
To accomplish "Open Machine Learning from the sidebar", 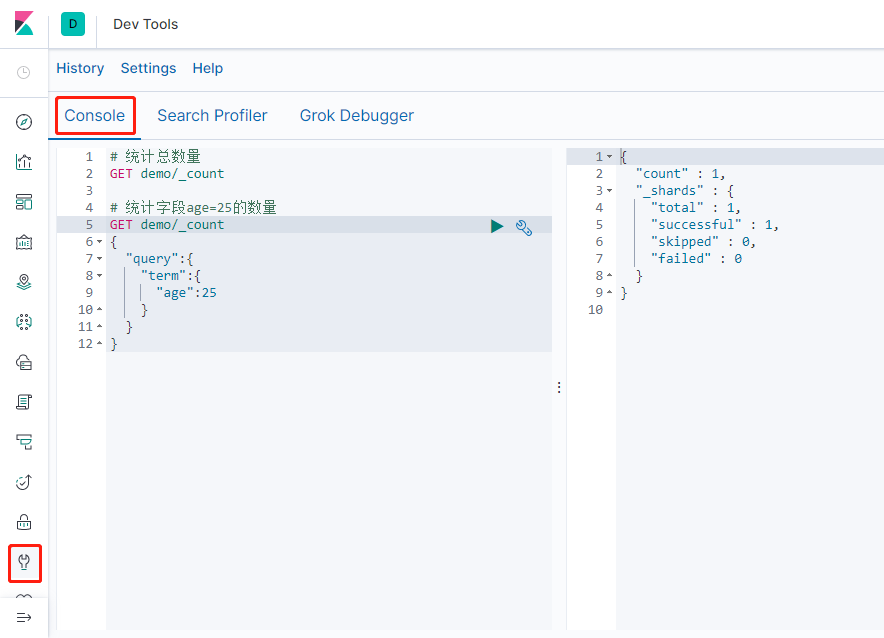I will tap(24, 322).
